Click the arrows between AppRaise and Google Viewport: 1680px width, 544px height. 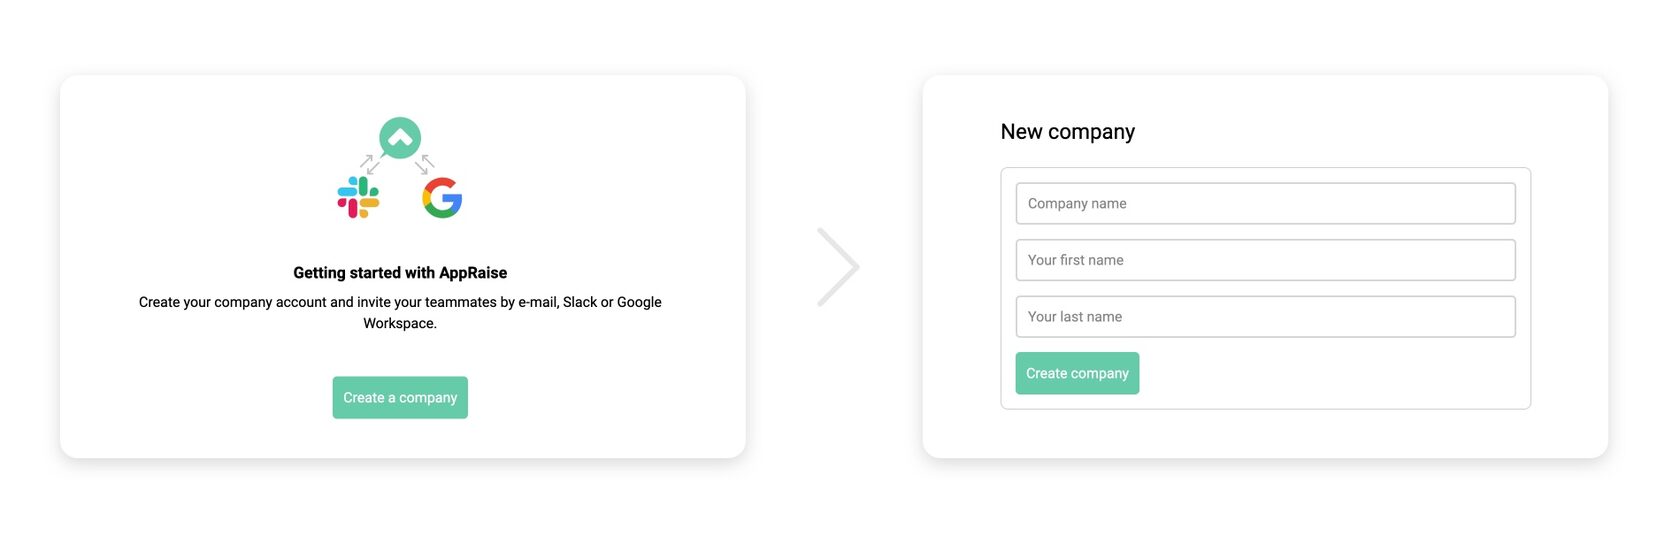(425, 164)
